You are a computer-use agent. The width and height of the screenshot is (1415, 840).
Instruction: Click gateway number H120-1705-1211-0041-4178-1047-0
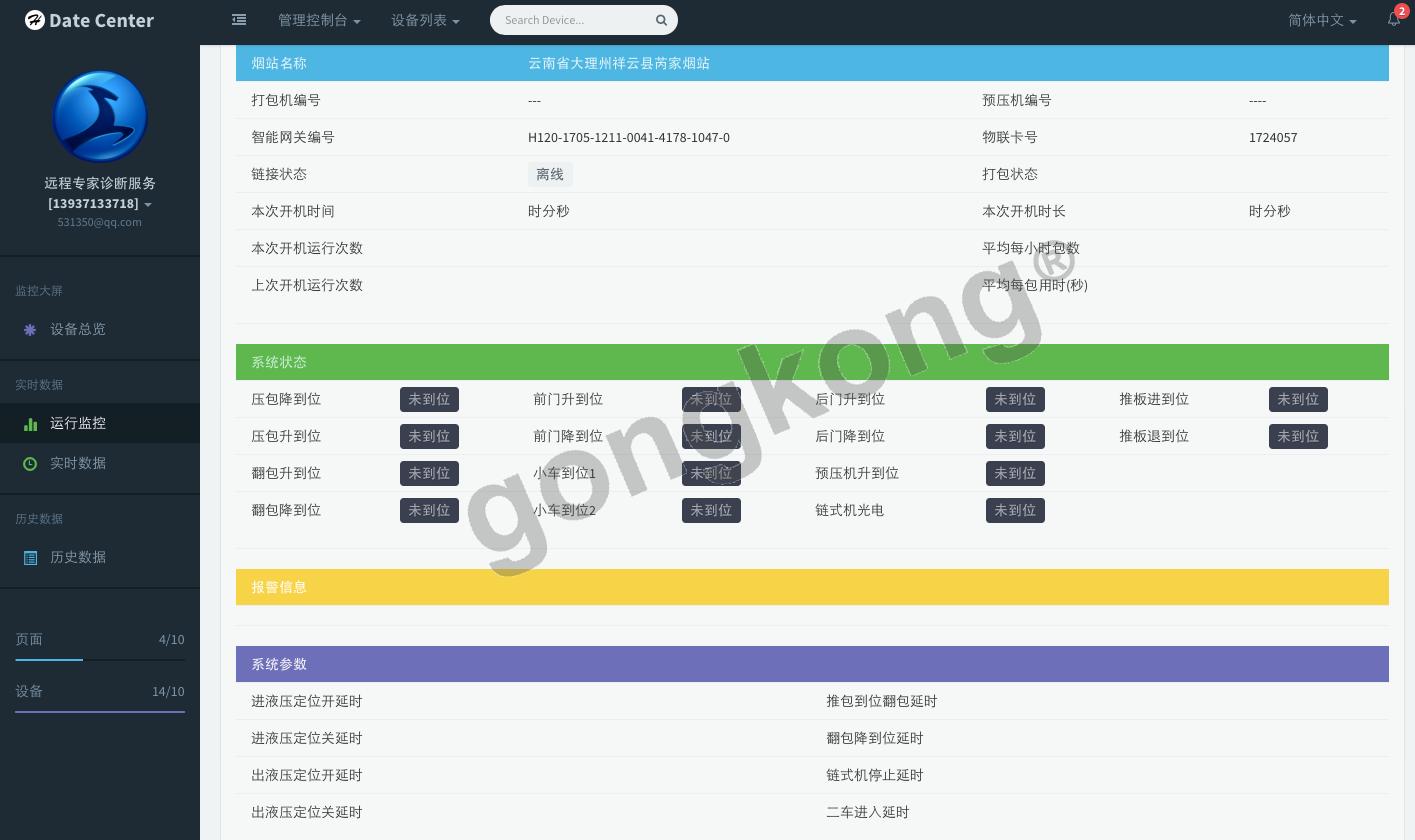point(629,138)
